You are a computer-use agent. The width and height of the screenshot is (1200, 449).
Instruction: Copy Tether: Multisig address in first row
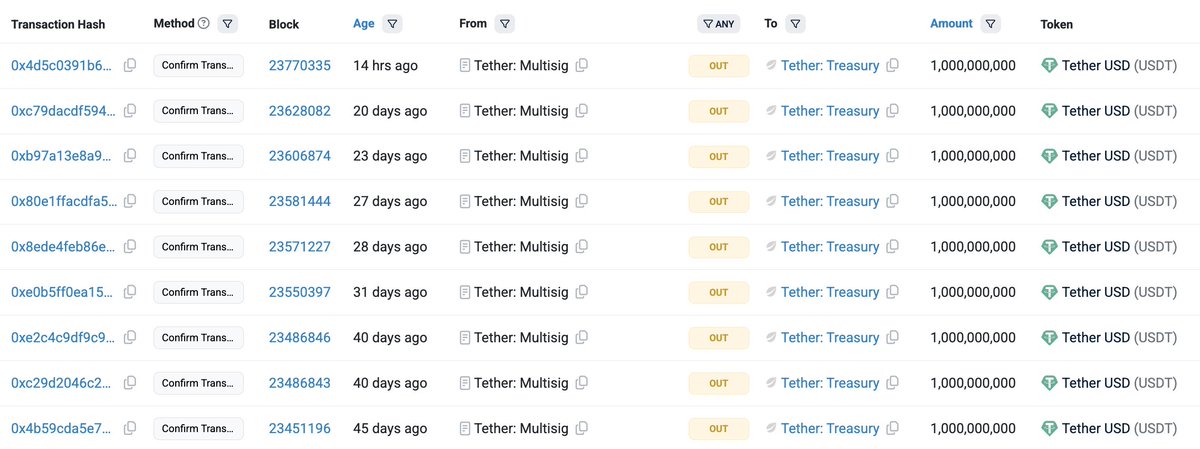pos(582,66)
